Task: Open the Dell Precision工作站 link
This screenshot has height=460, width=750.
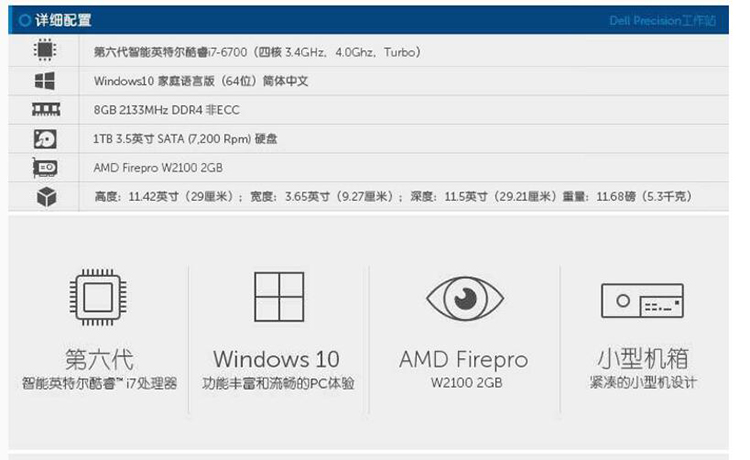Action: coord(662,21)
